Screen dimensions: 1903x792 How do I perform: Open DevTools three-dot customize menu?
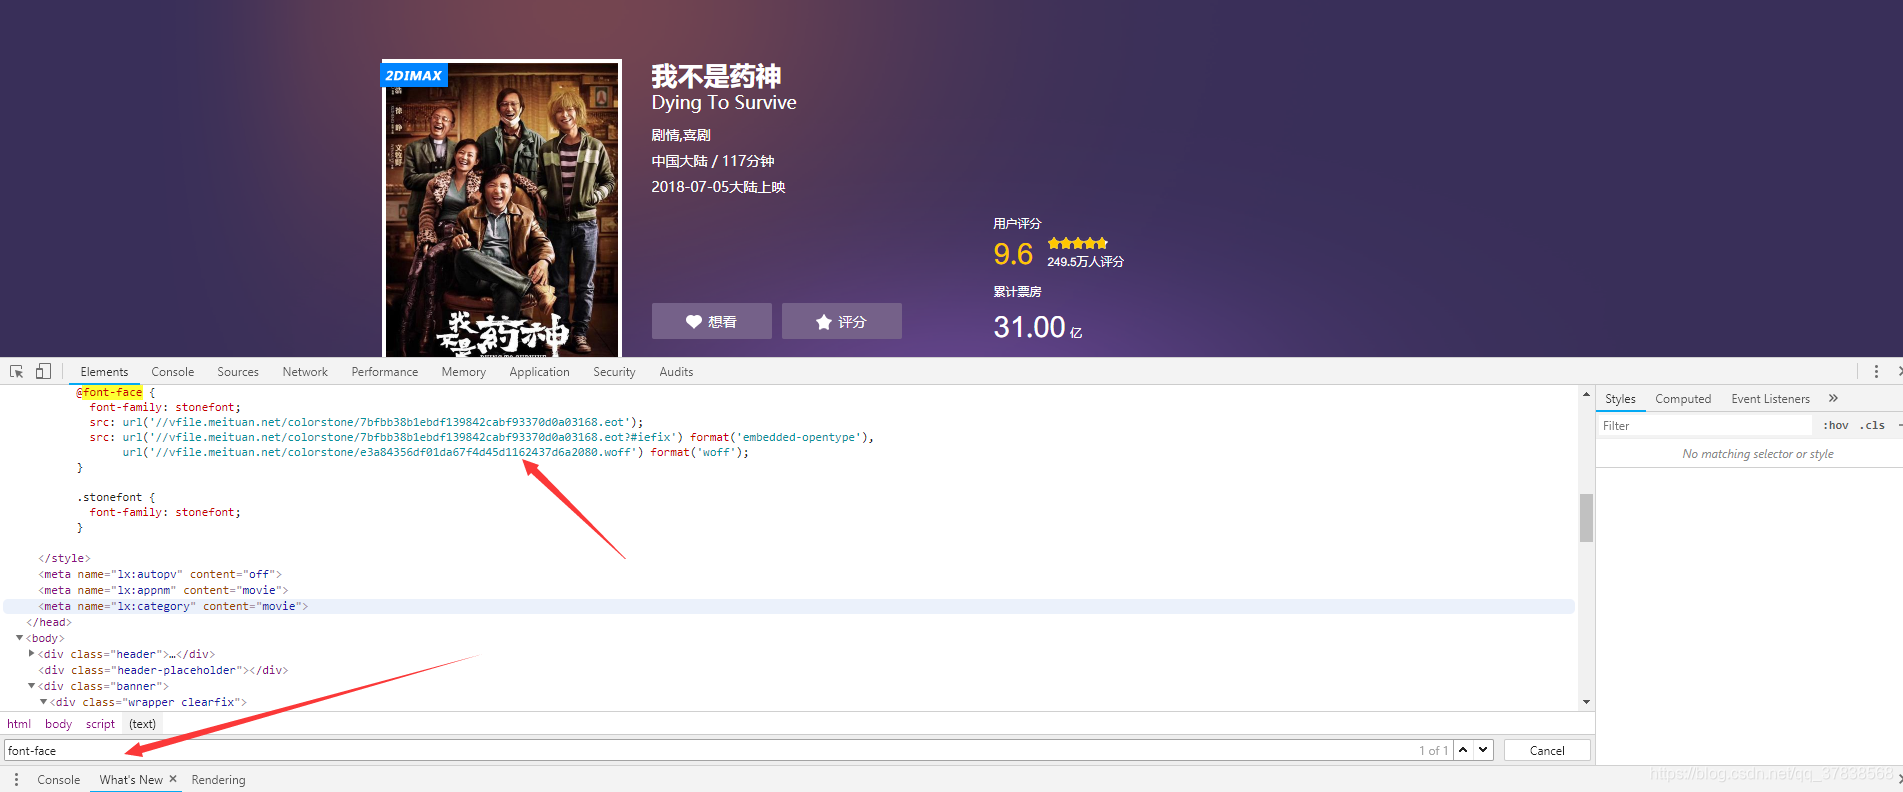[1876, 371]
